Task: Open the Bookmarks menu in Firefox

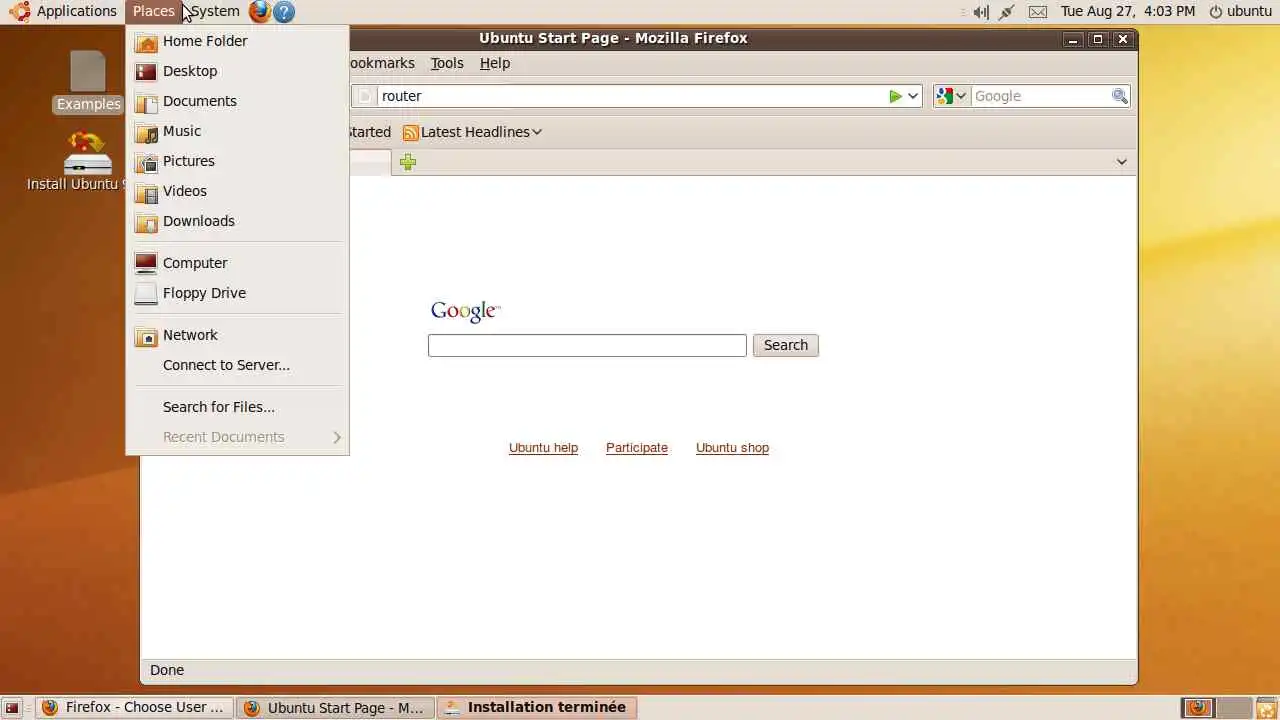Action: [380, 63]
